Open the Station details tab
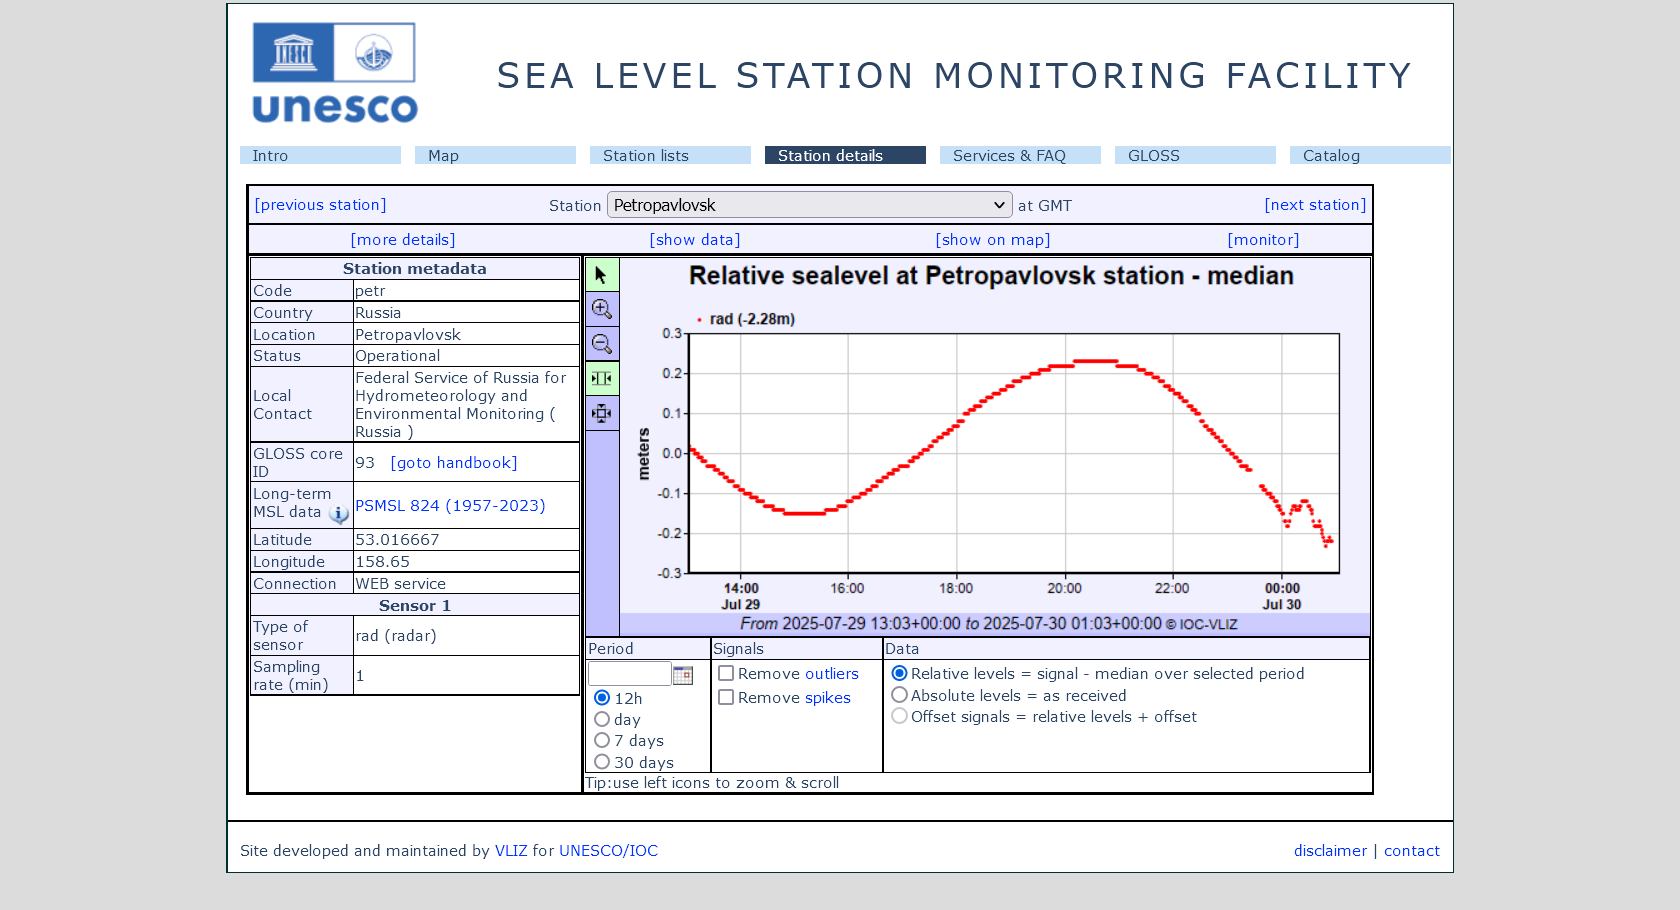This screenshot has height=910, width=1680. [x=845, y=155]
